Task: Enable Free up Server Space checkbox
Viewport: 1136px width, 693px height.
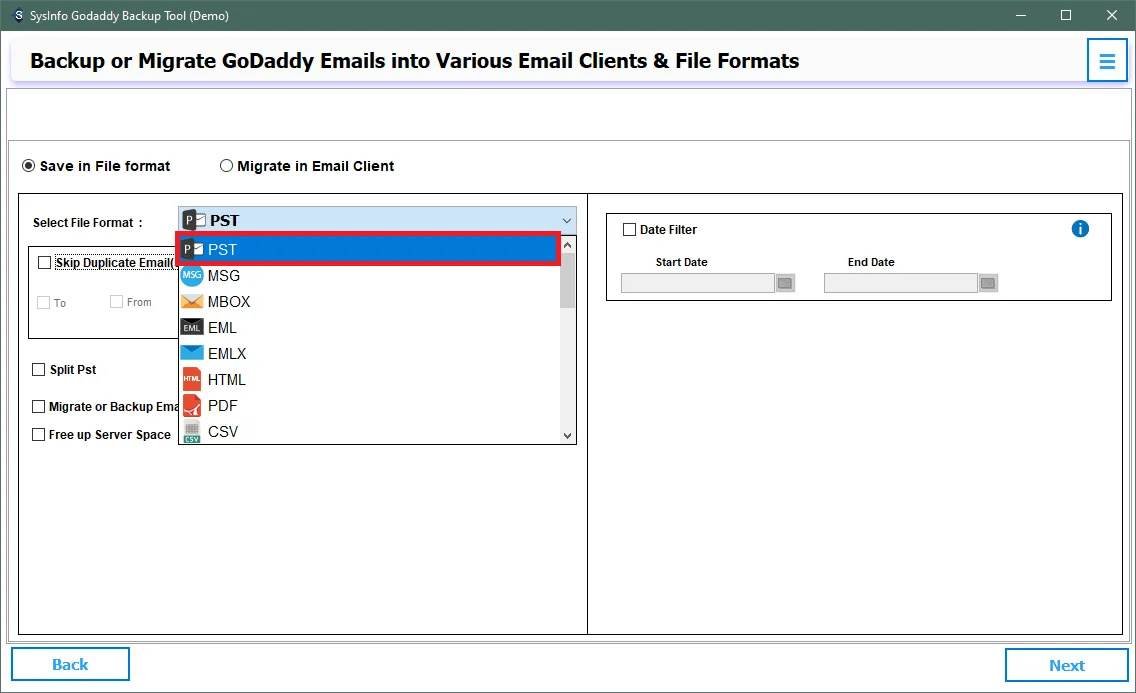Action: tap(38, 434)
